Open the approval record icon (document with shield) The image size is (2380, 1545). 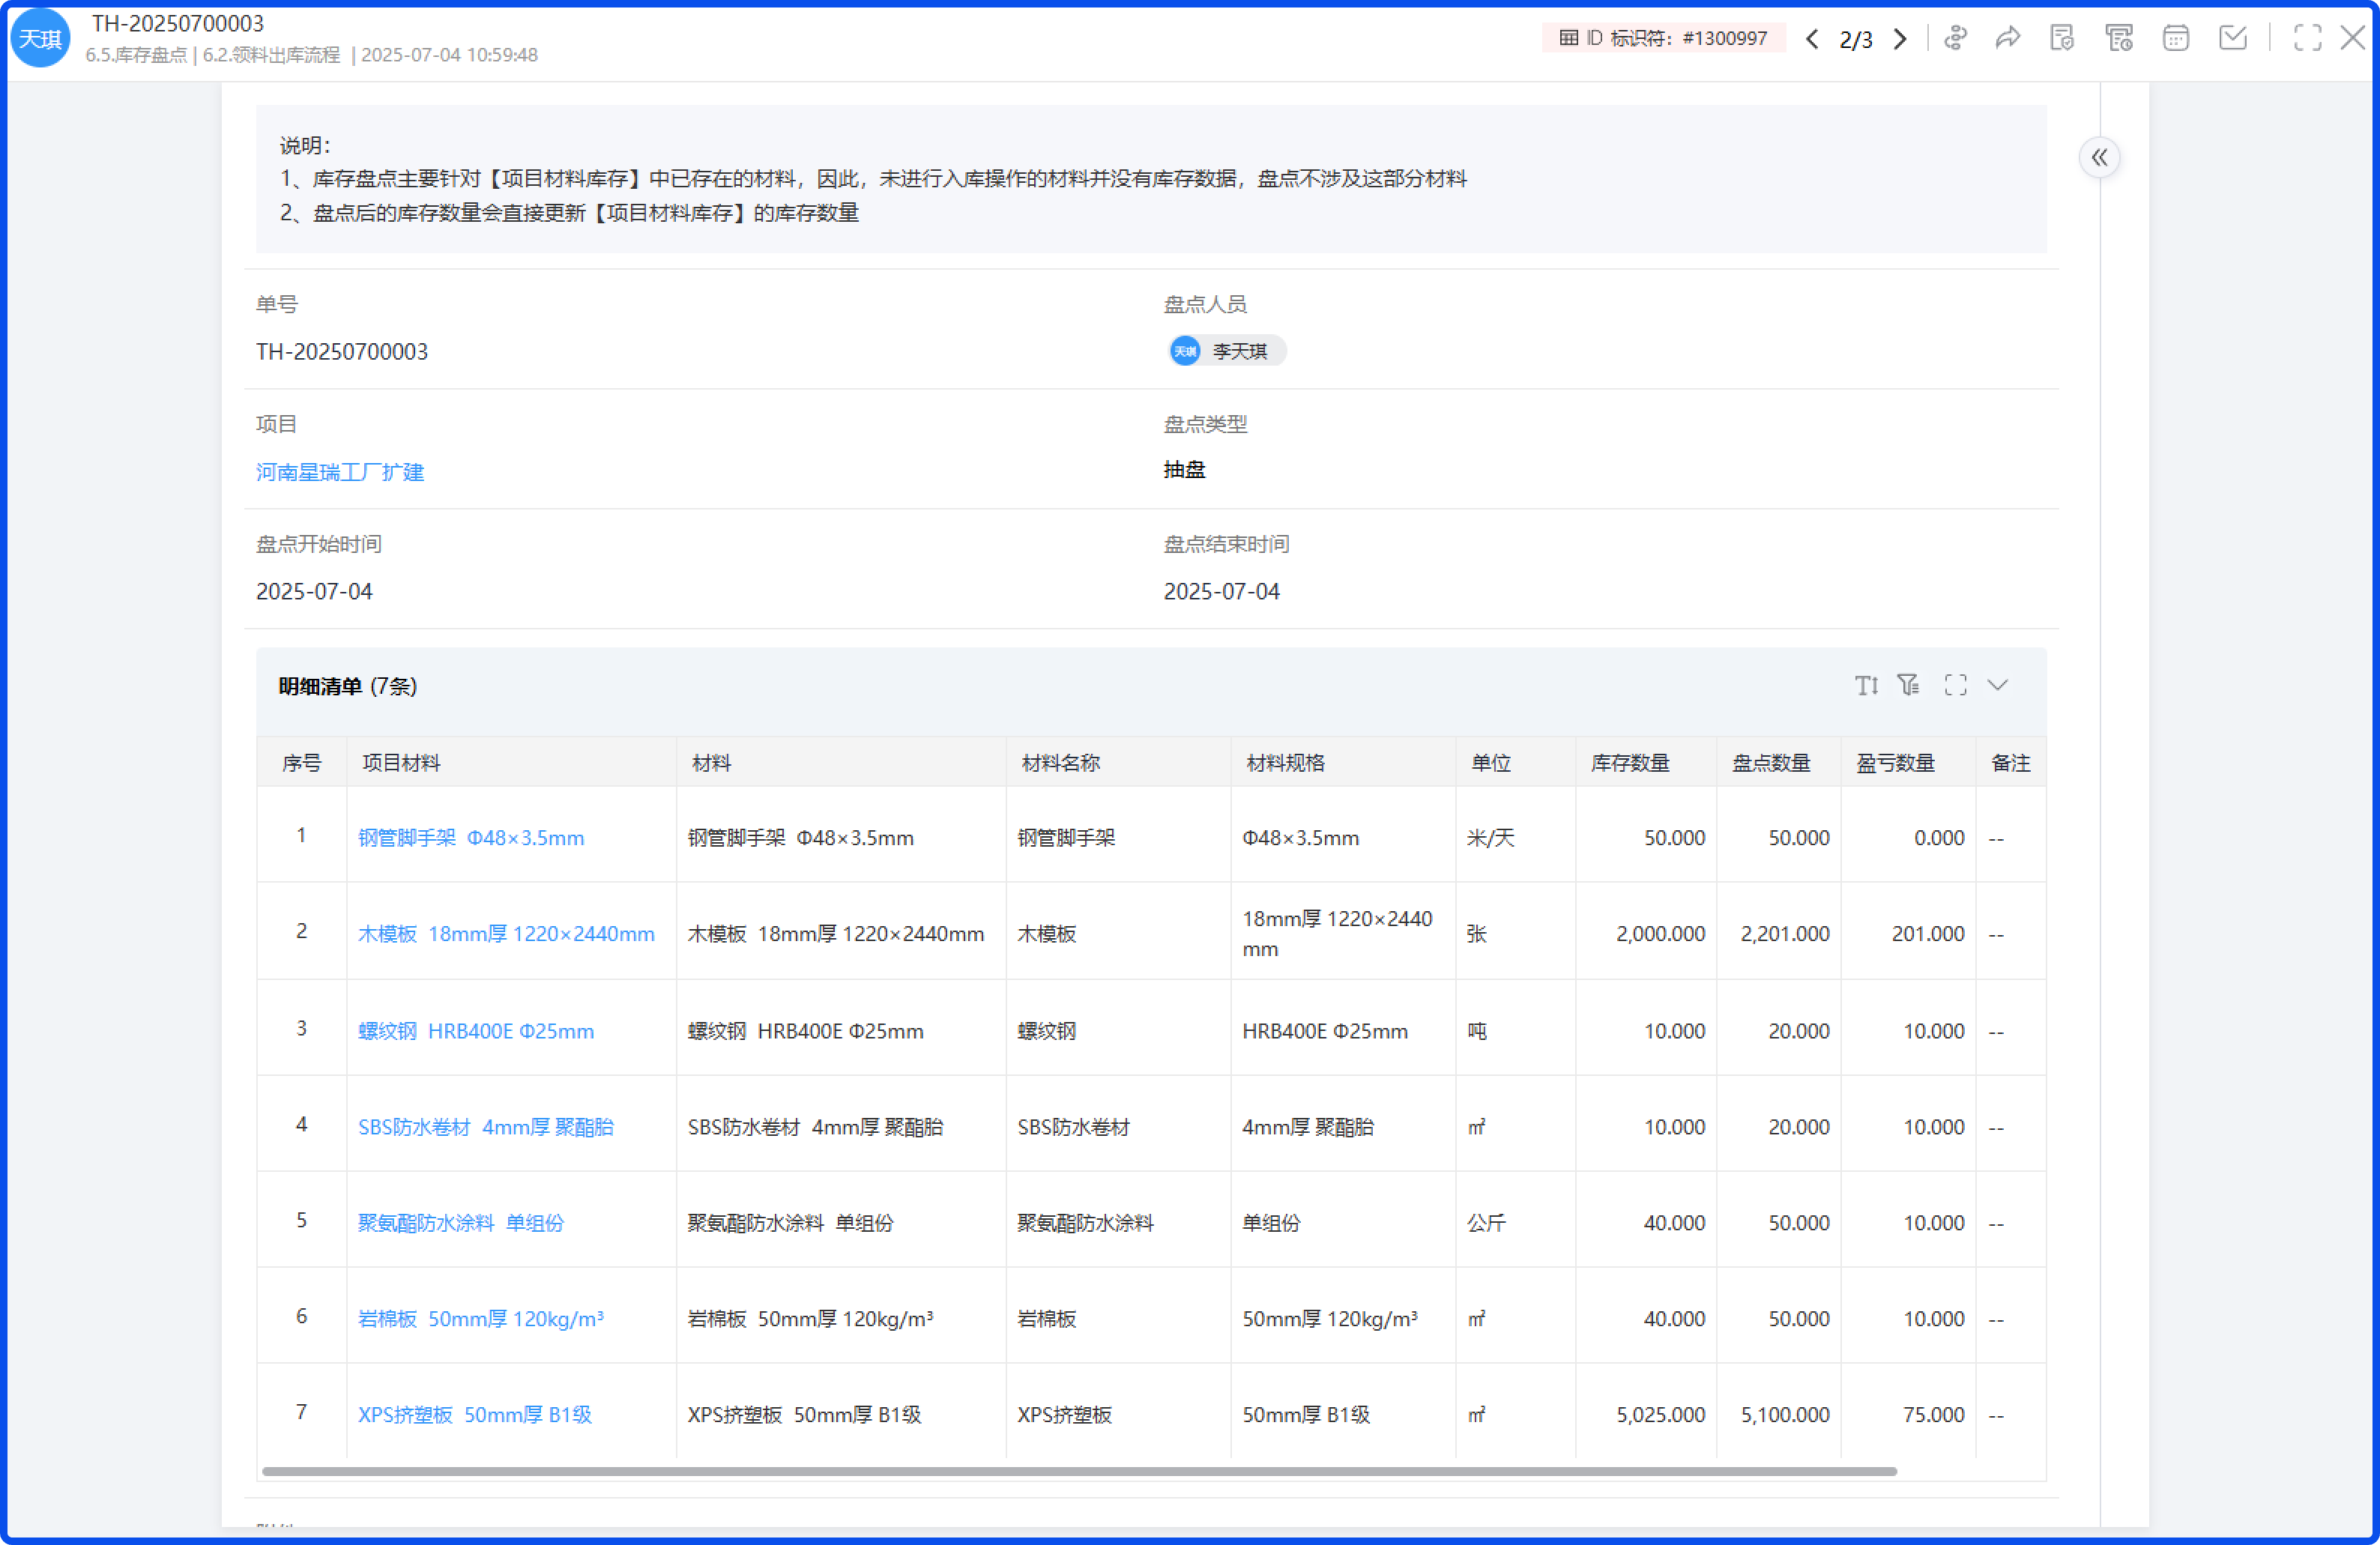(2062, 37)
